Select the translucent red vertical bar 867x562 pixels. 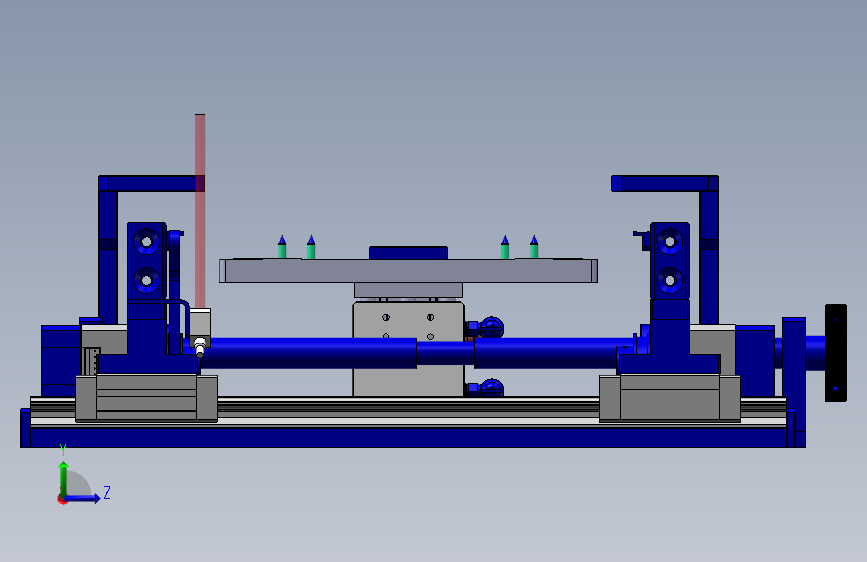pyautogui.click(x=200, y=210)
